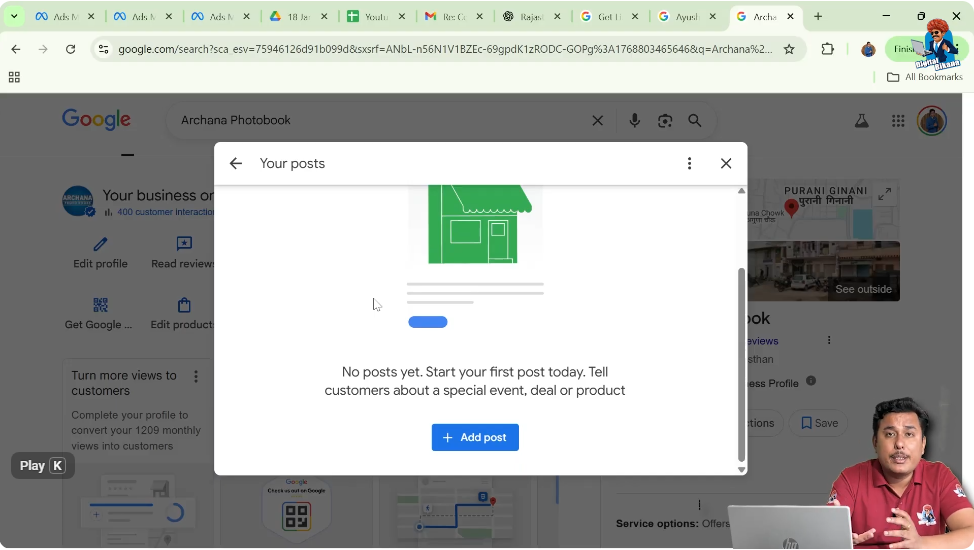
Task: Open Read reviews option
Action: tap(183, 253)
